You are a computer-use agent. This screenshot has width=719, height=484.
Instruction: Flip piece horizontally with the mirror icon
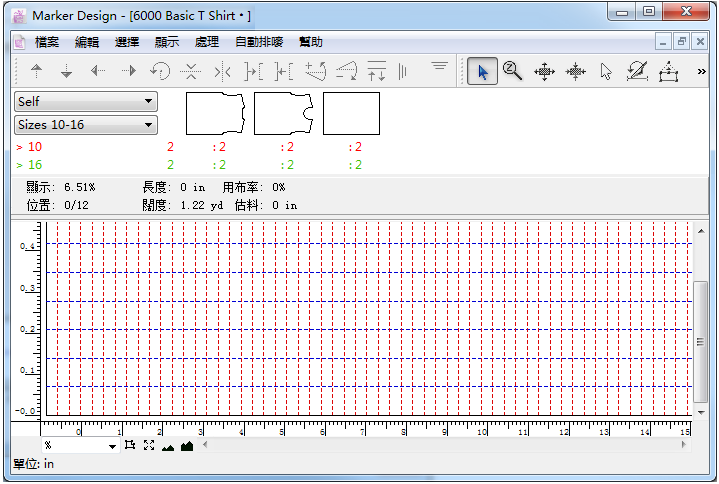222,72
